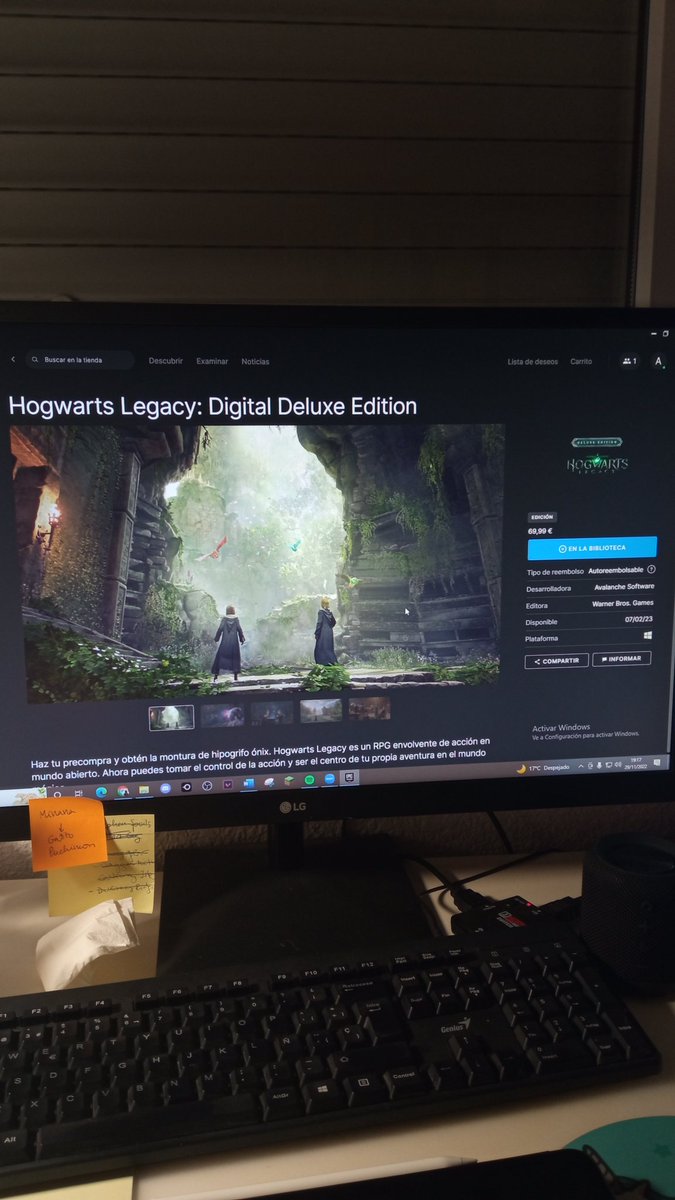Viewport: 675px width, 1200px height.
Task: Open the Noticias tab
Action: point(255,361)
